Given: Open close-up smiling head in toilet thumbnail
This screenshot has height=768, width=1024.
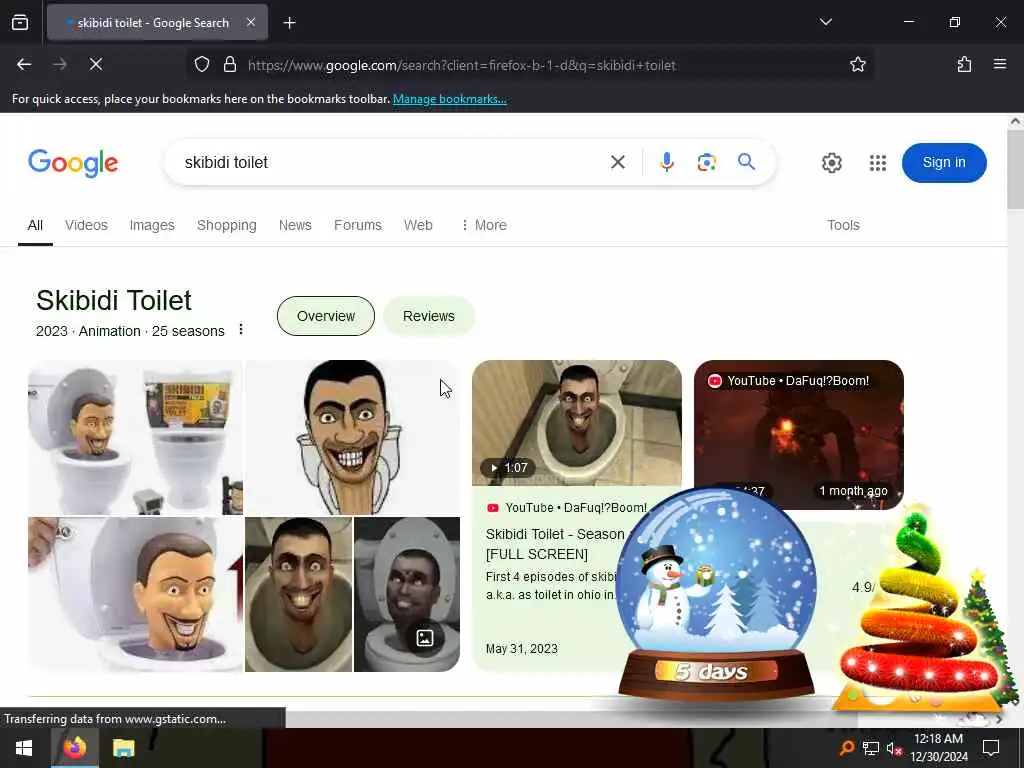Looking at the screenshot, I should (x=298, y=594).
